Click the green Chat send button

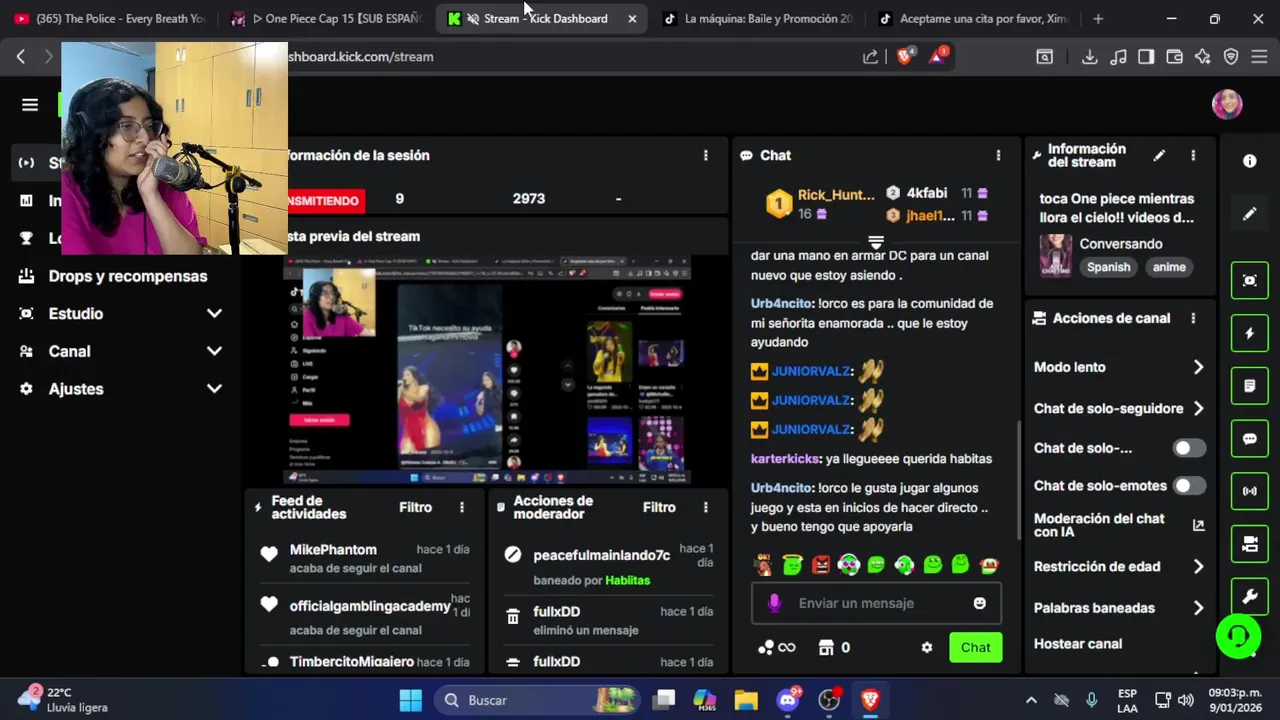coord(975,647)
